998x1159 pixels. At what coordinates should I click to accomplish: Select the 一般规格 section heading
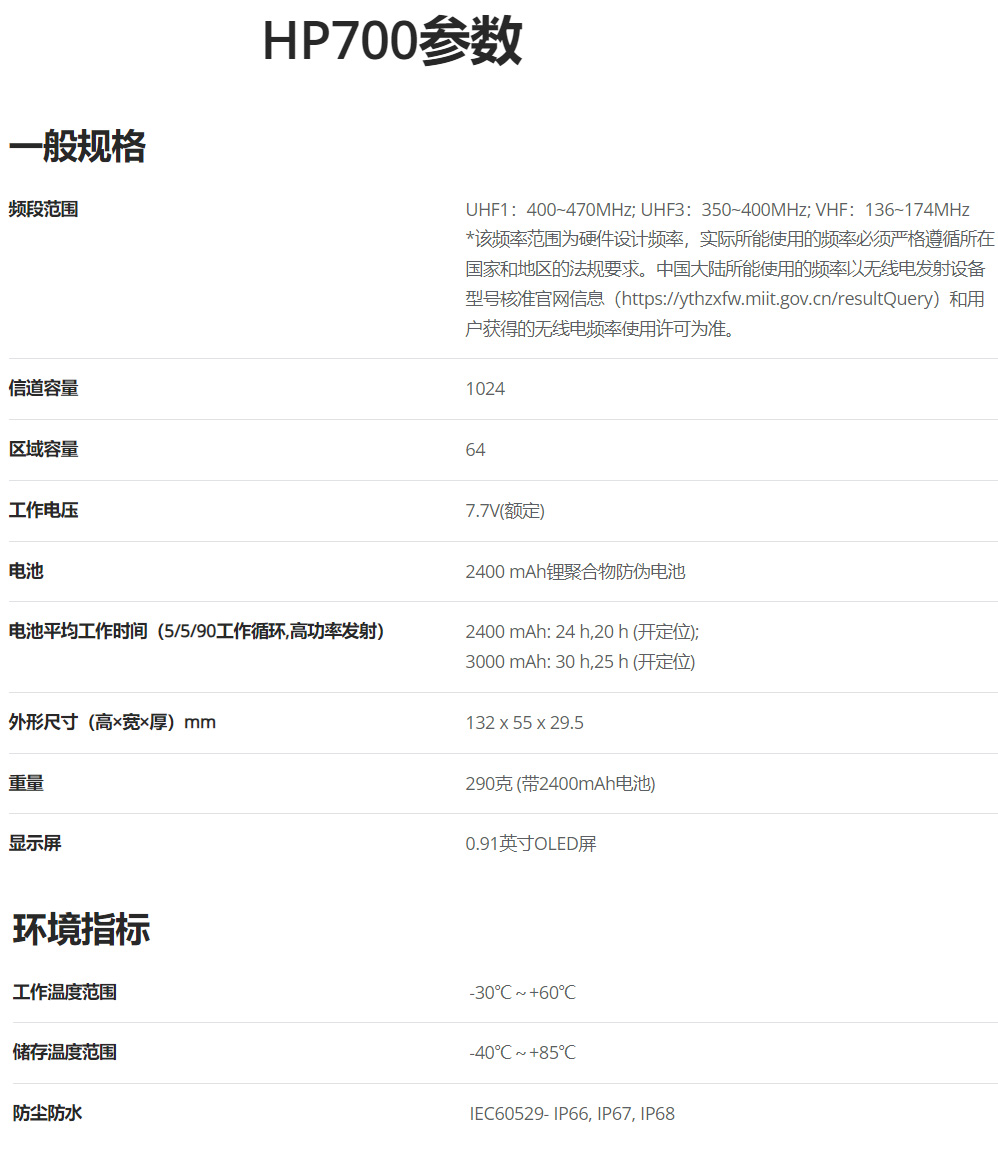(78, 147)
